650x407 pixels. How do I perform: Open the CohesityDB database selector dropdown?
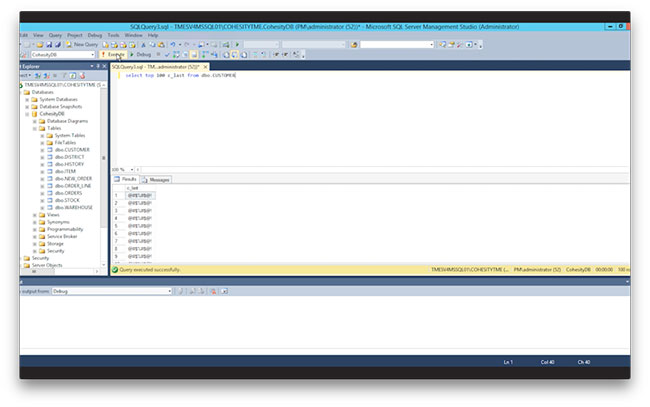[93, 55]
